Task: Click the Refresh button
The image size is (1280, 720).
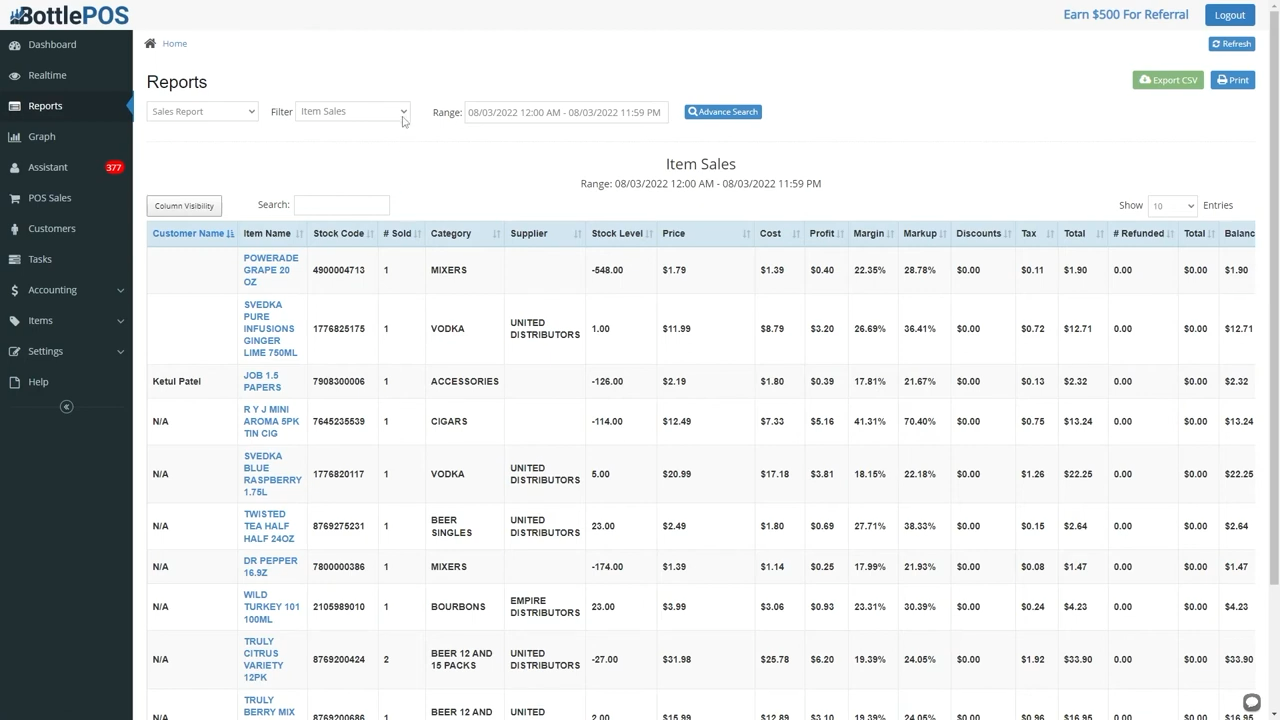Action: [x=1232, y=44]
